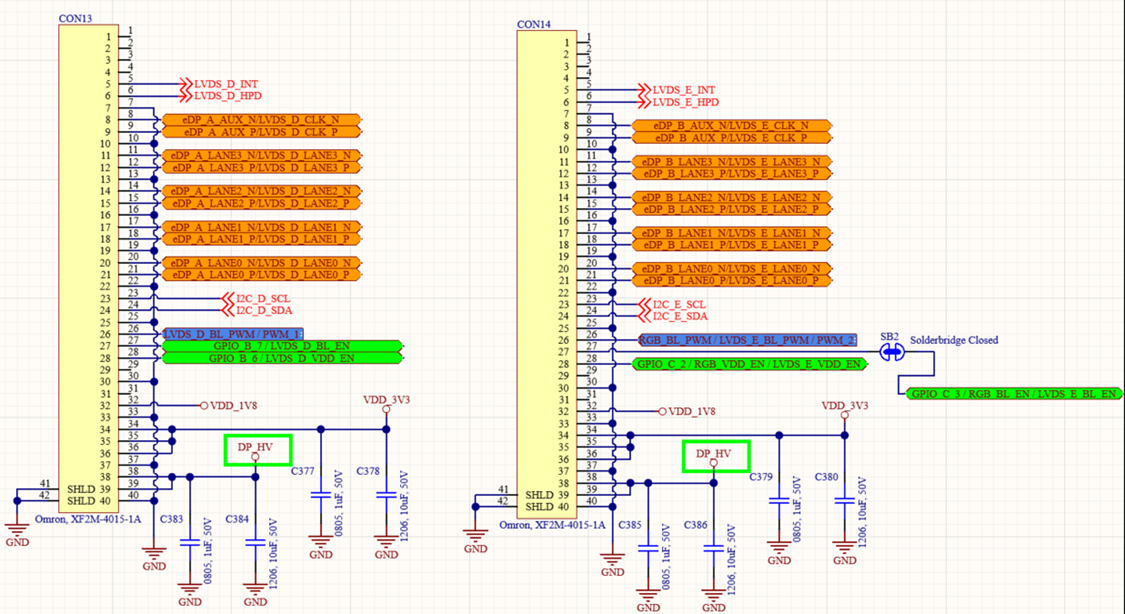The image size is (1125, 614).
Task: Select the LVDS_E_INT port
Action: [x=677, y=90]
